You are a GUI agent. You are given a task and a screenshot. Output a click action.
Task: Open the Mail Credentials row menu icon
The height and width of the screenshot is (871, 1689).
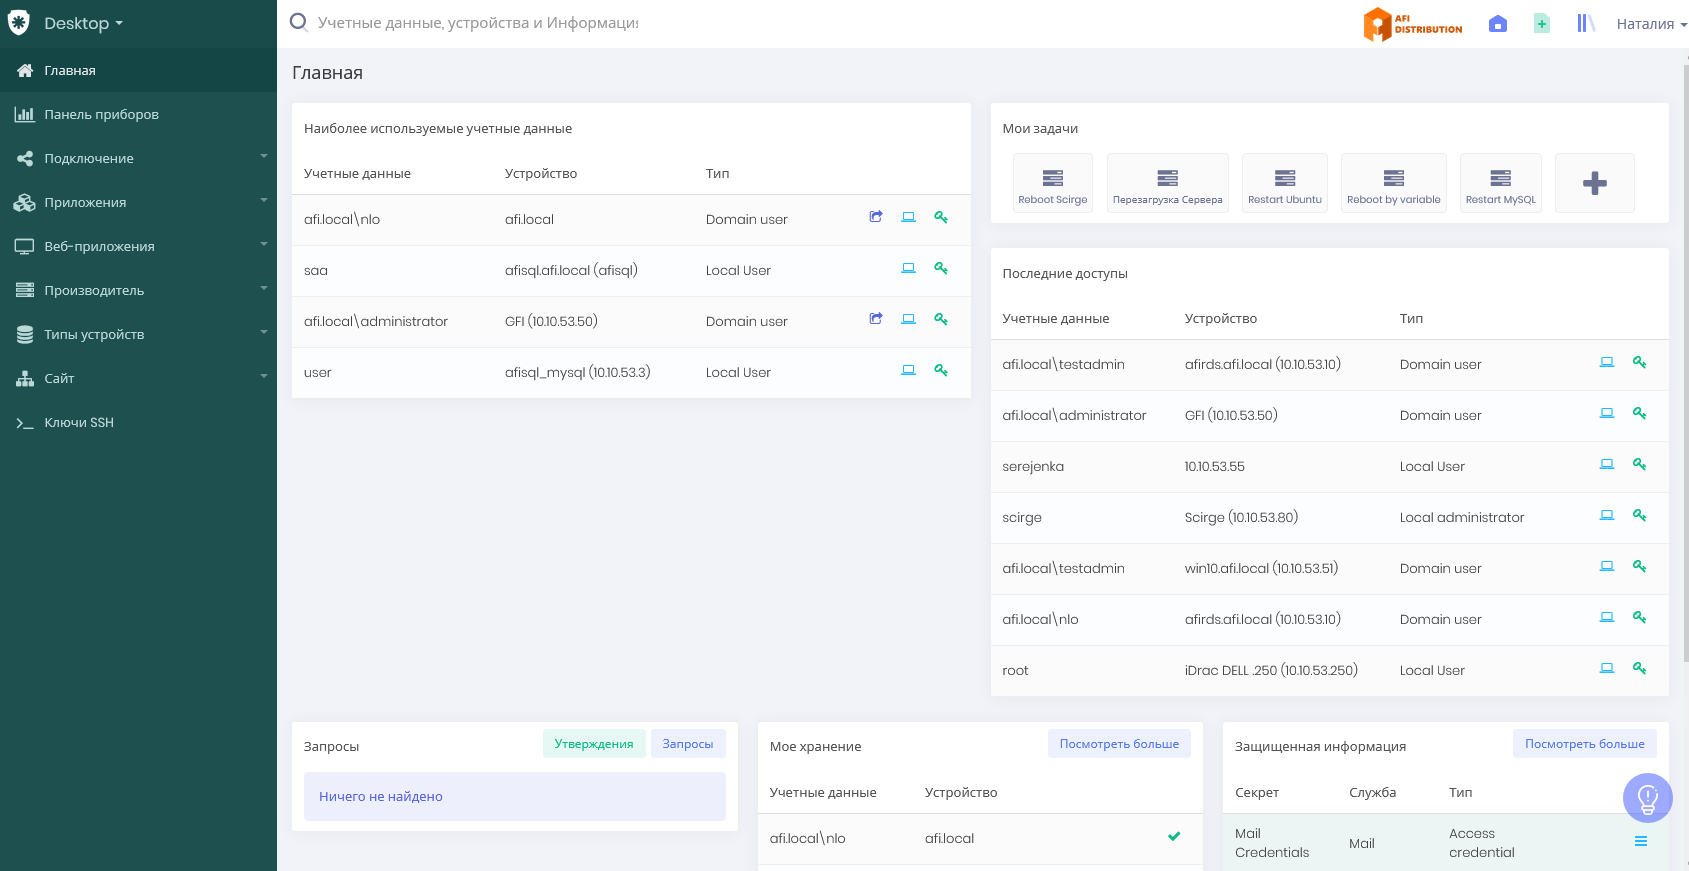click(x=1641, y=842)
